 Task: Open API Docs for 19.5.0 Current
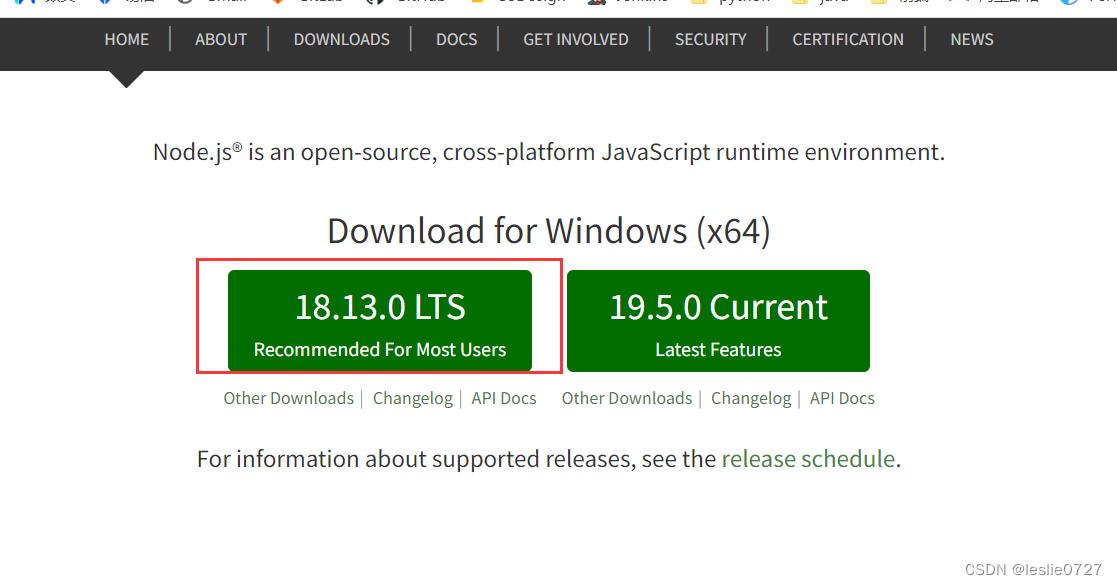[842, 398]
